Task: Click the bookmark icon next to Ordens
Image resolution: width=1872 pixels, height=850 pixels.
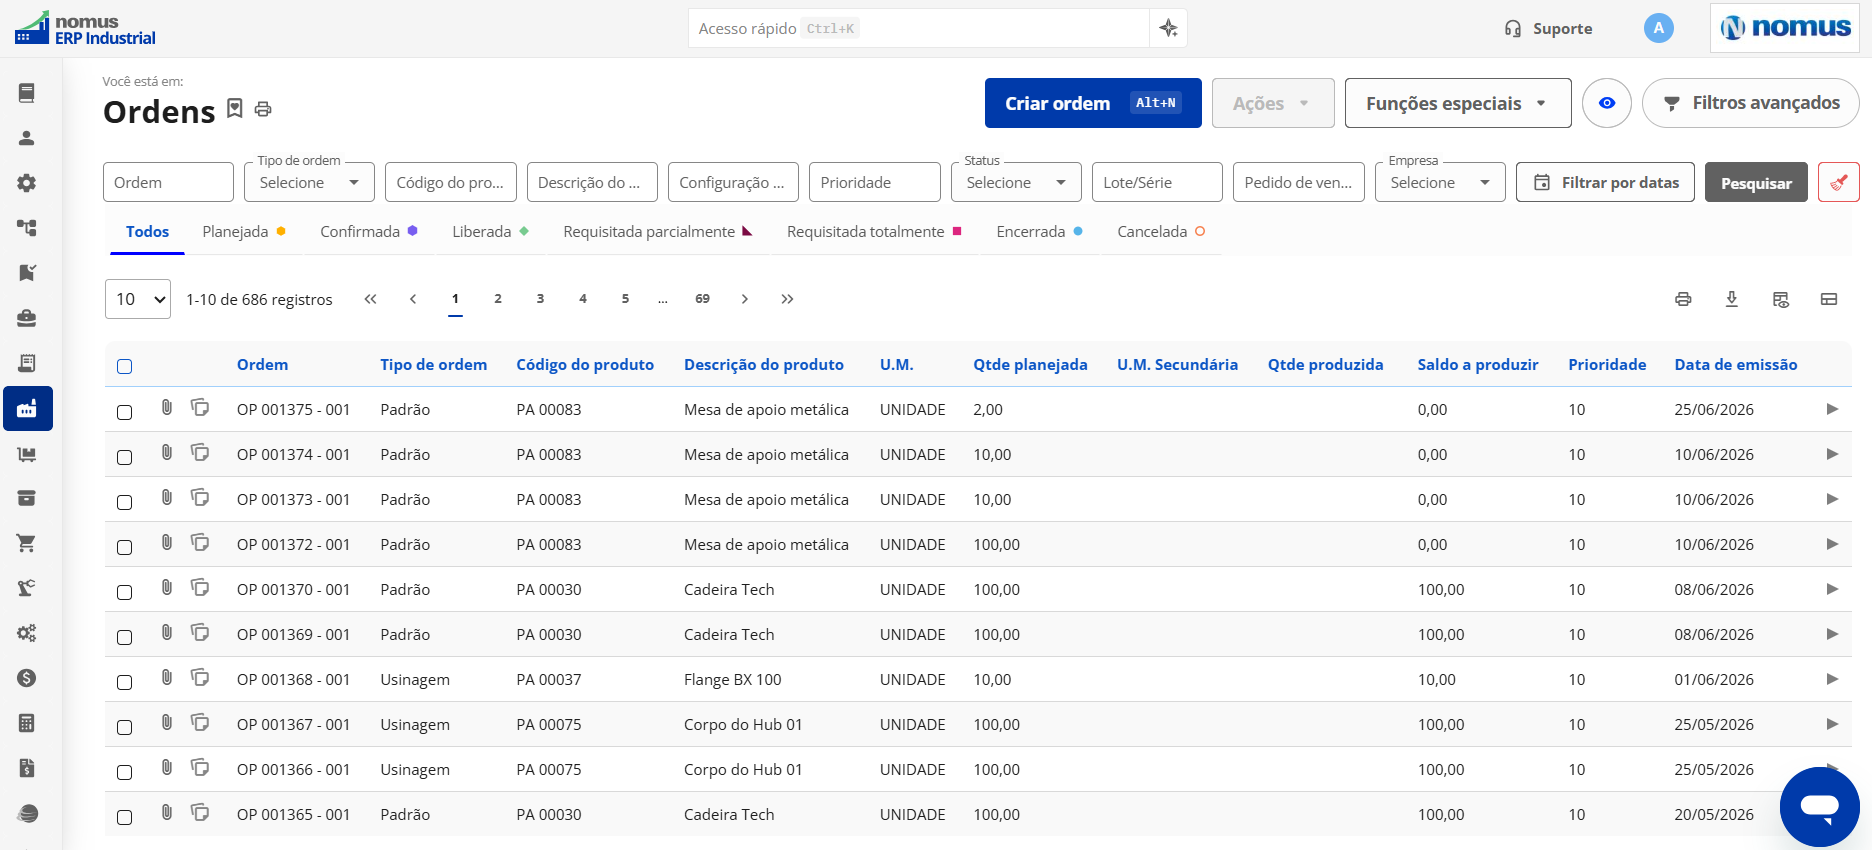Action: pos(235,108)
